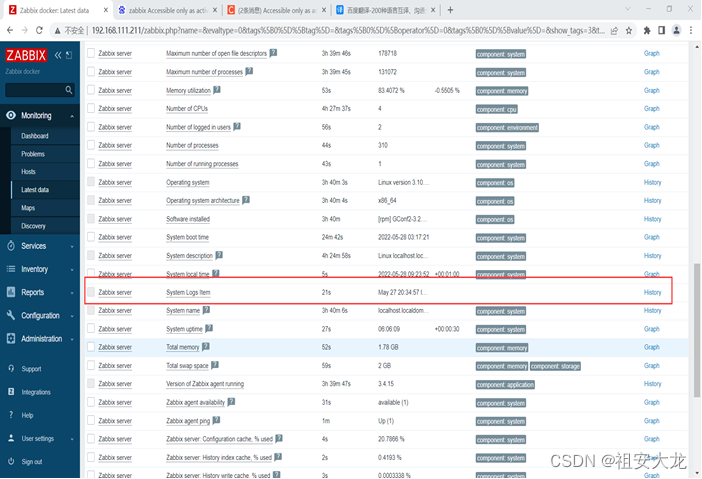Tick checkbox for Memory utilization row
The image size is (702, 479).
point(91,90)
